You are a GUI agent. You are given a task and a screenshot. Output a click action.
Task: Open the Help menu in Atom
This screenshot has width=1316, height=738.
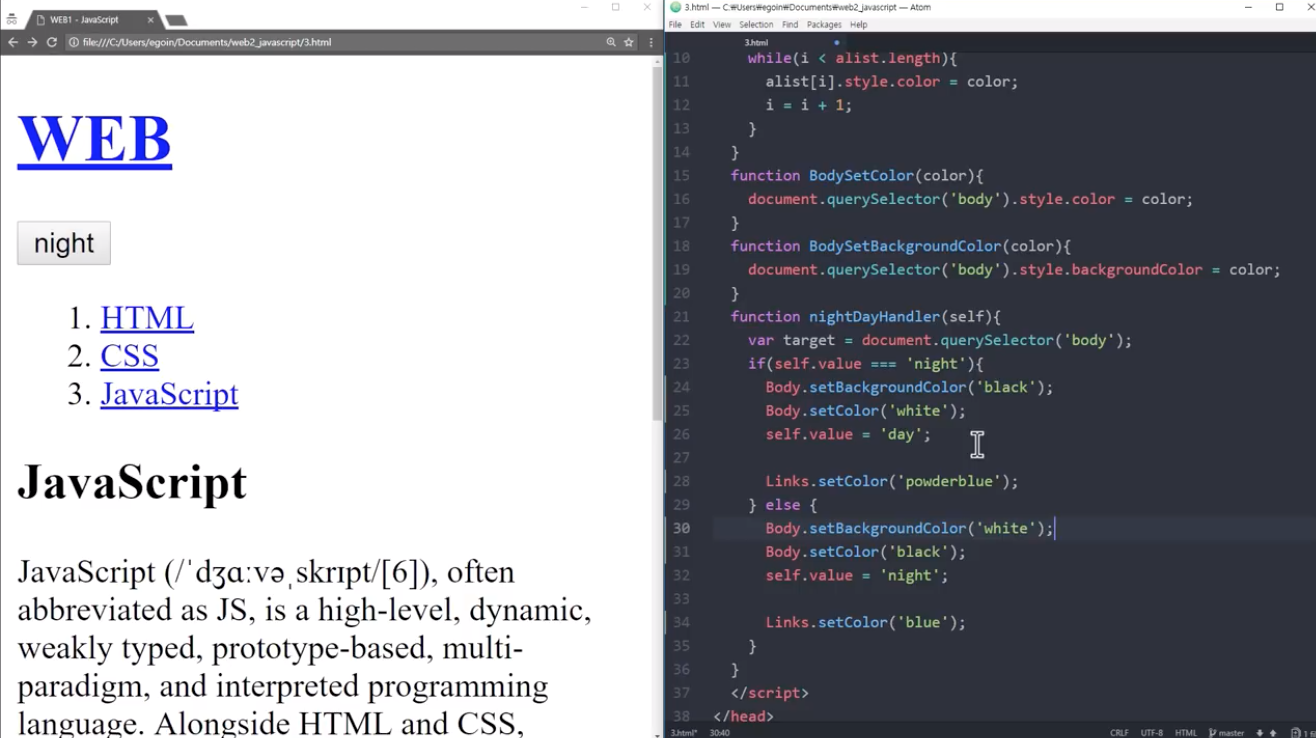[x=858, y=24]
